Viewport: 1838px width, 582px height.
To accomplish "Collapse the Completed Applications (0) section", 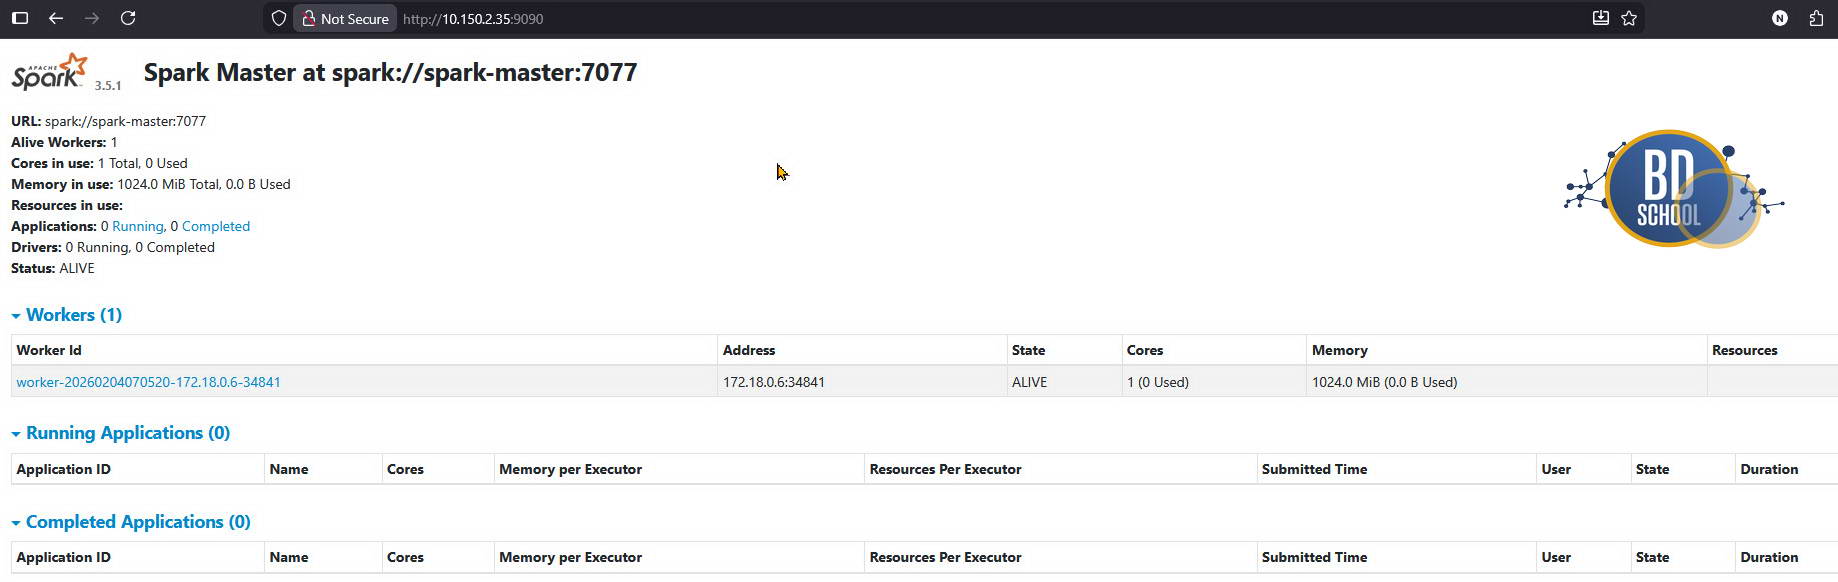I will (131, 522).
